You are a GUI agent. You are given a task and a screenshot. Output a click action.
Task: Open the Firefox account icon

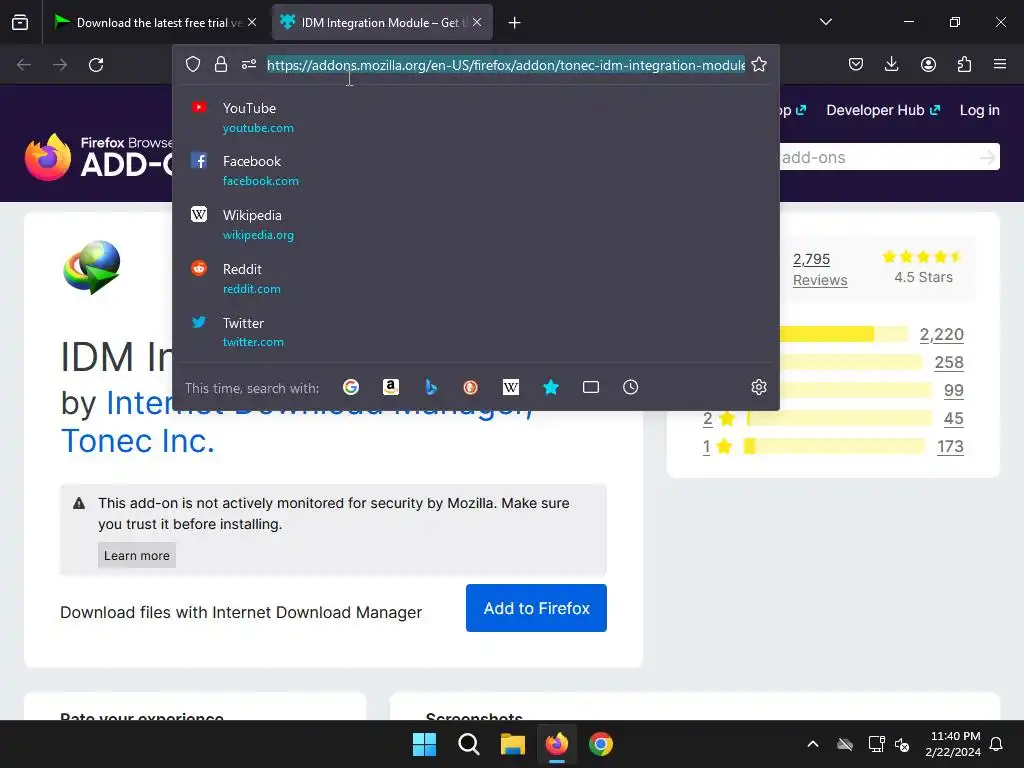click(928, 64)
